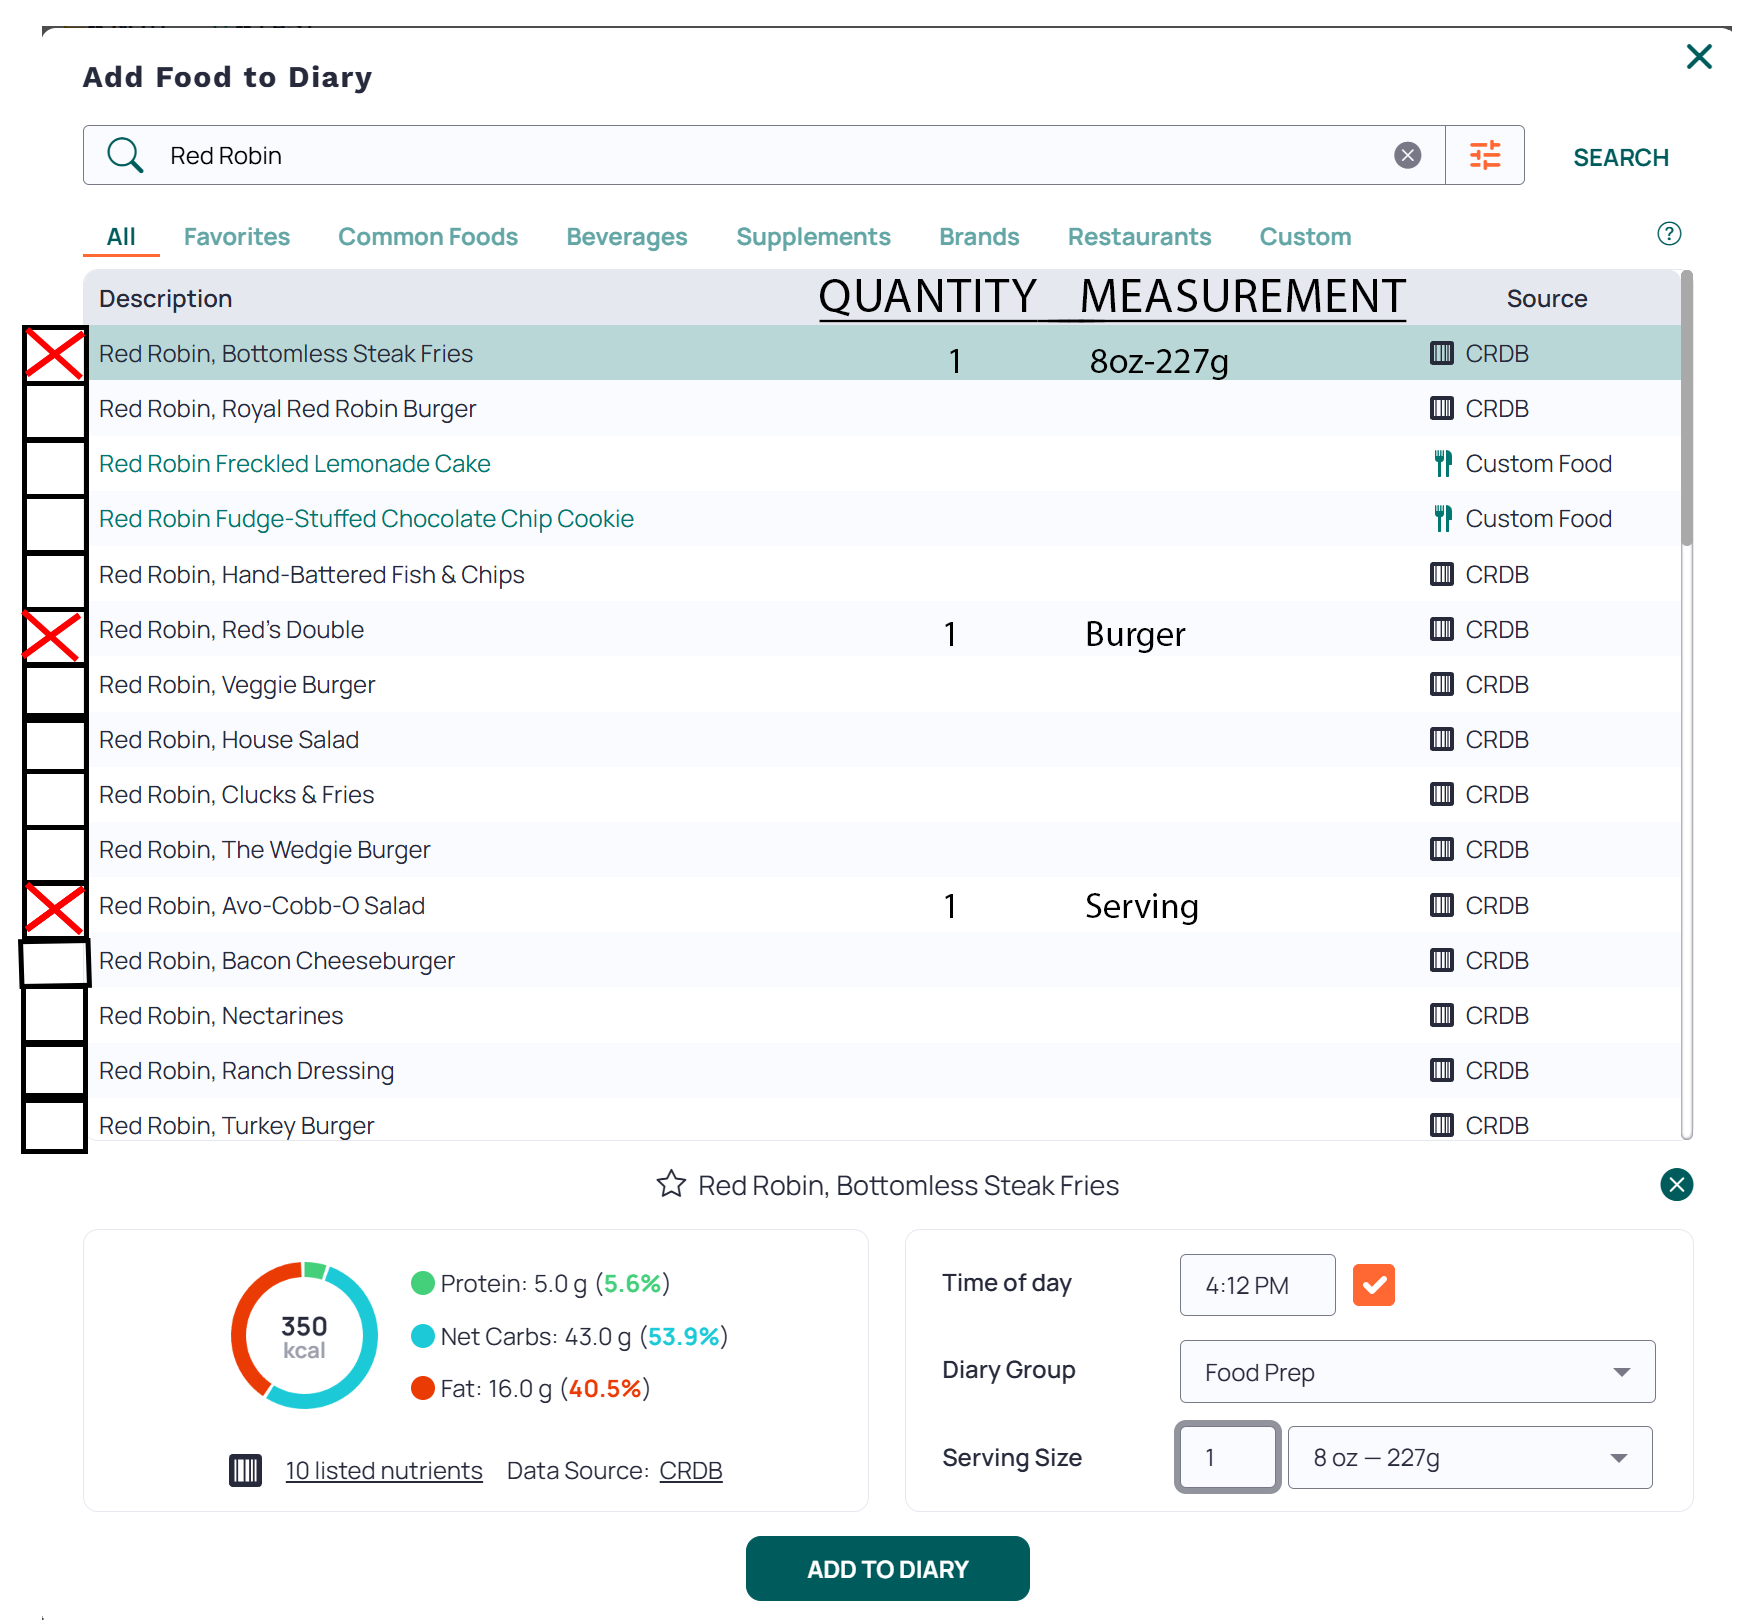
Task: Click into the Red Robin search field
Action: click(x=764, y=155)
